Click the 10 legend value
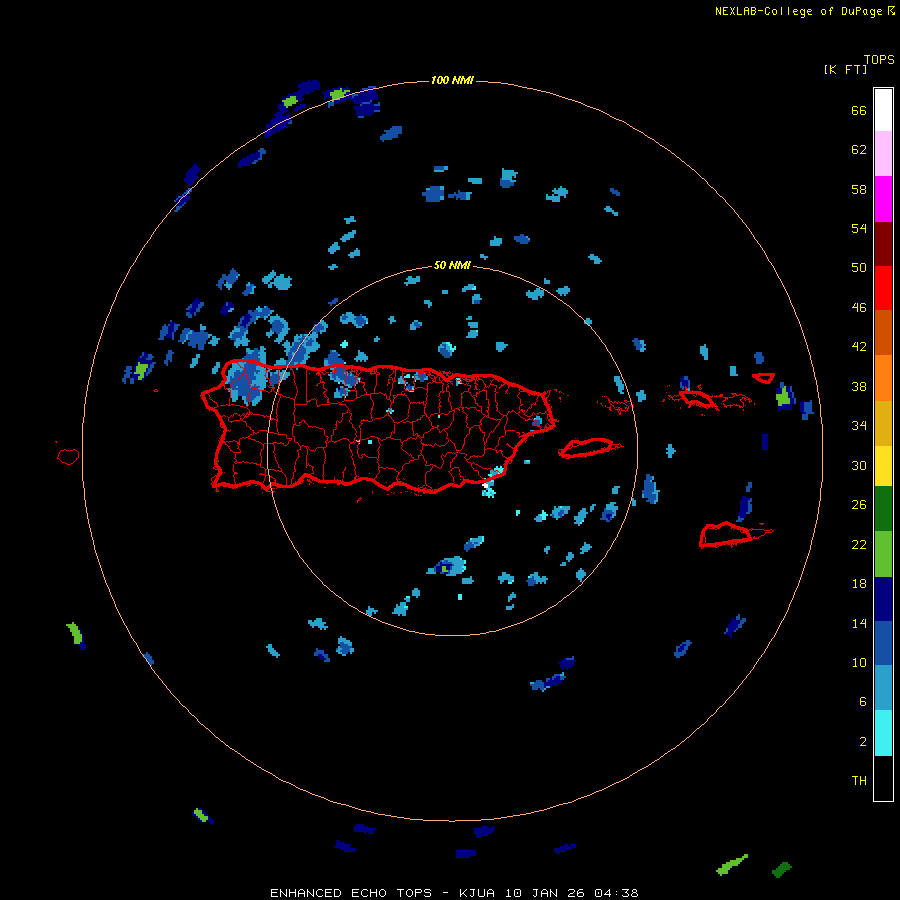Screen dimensions: 900x900 (859, 662)
